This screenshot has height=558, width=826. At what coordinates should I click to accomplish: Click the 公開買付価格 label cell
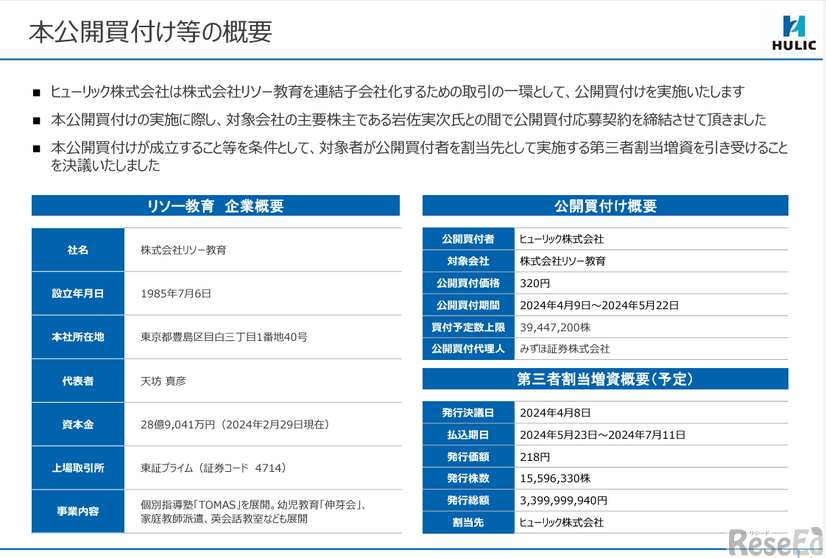468,283
